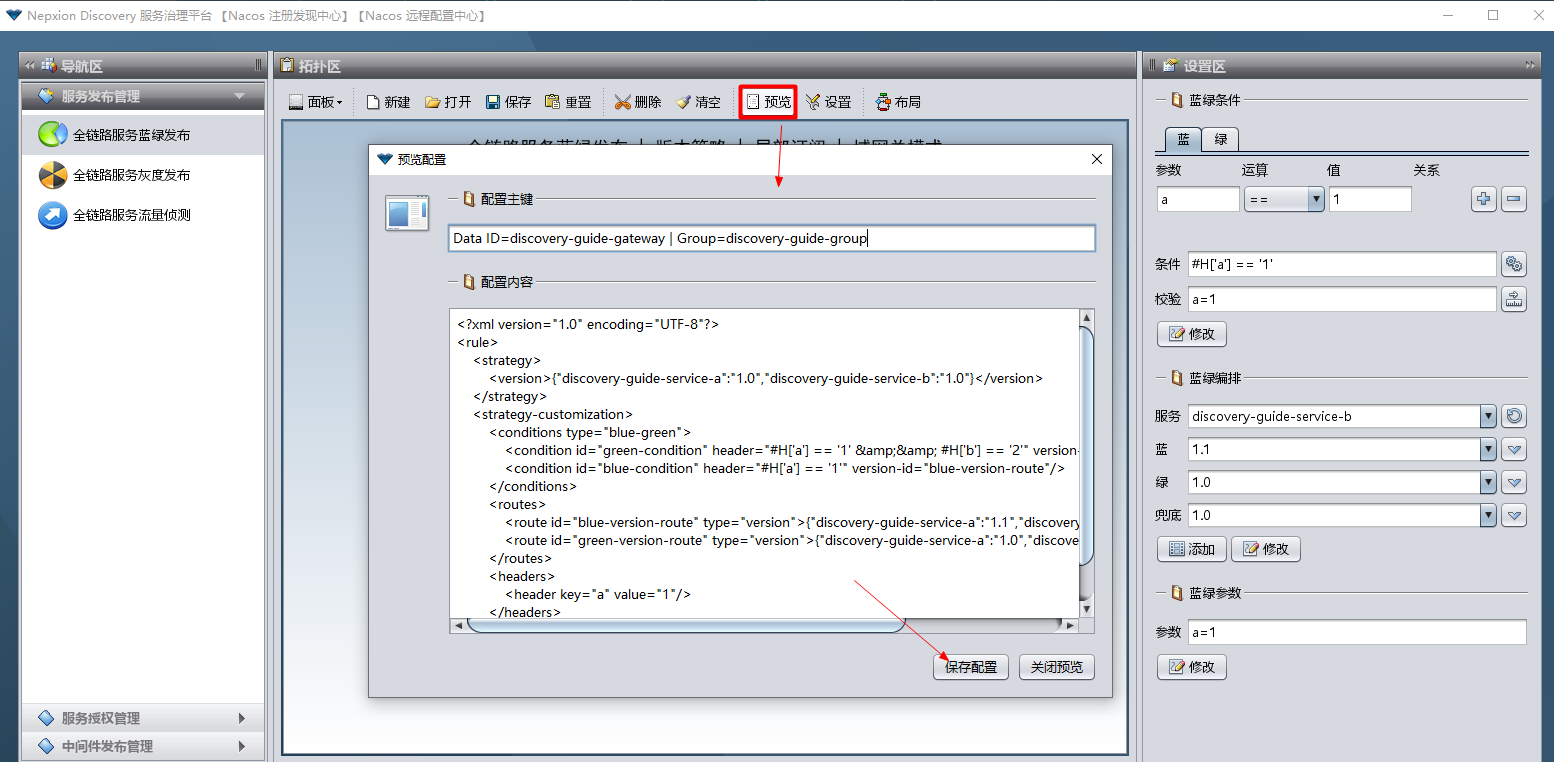This screenshot has width=1554, height=762.
Task: Collapse the 服务发布管理 section
Action: [142, 96]
